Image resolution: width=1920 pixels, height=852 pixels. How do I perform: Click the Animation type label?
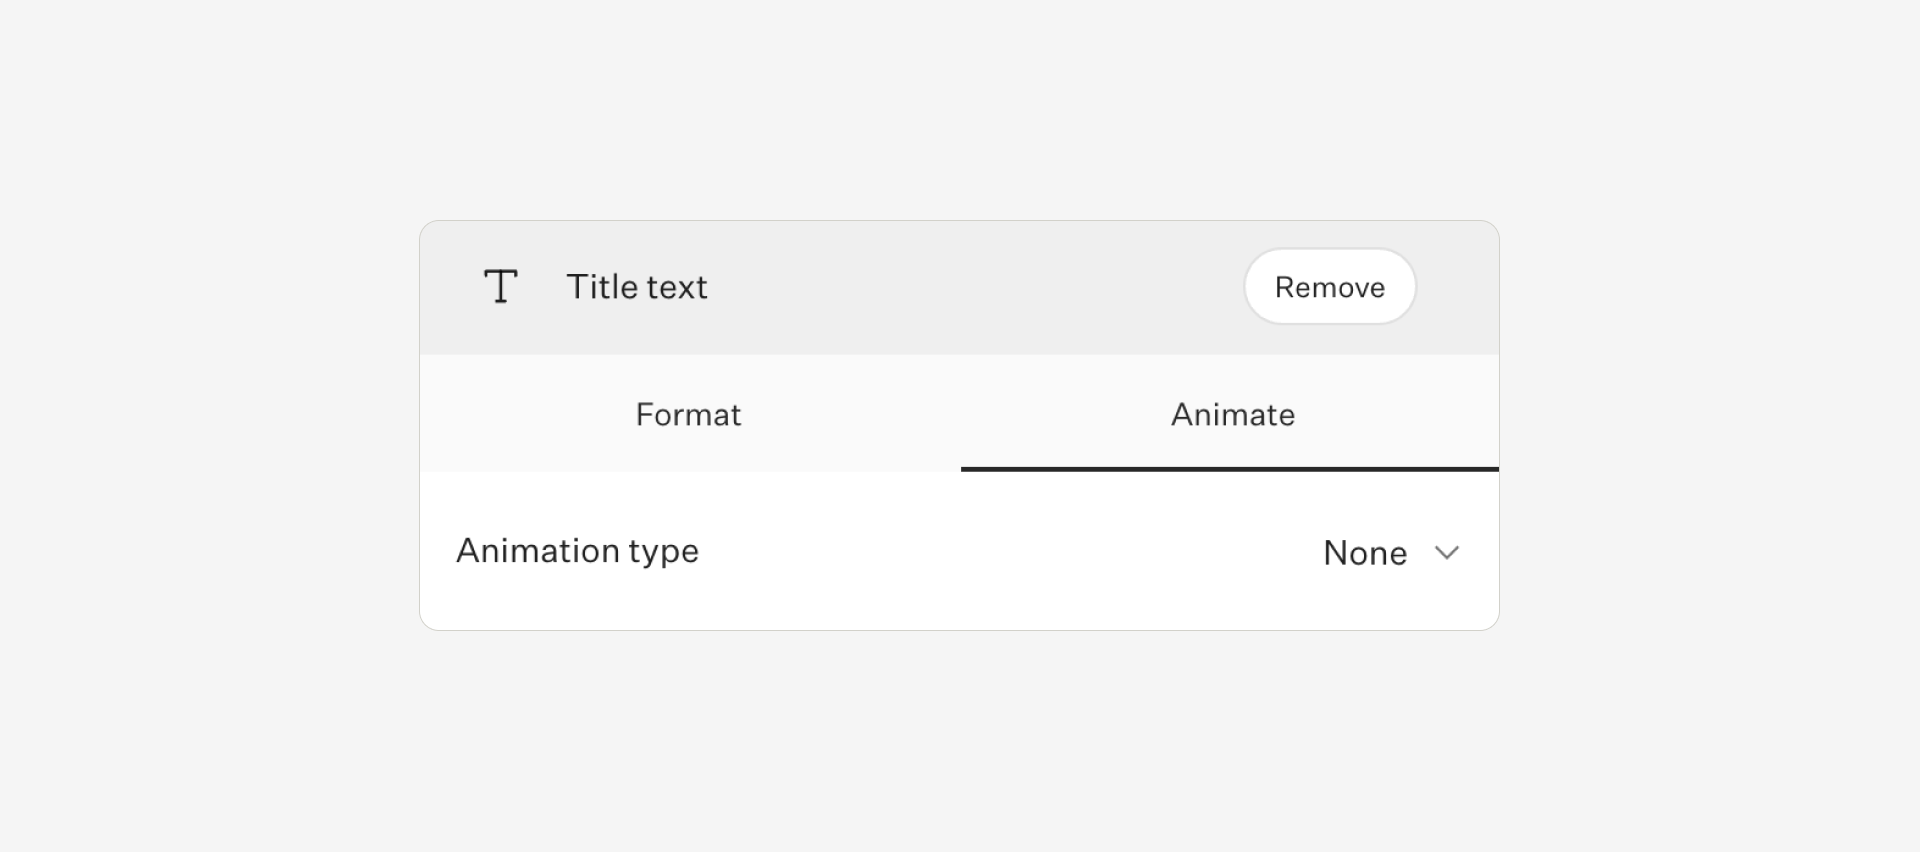pyautogui.click(x=577, y=551)
